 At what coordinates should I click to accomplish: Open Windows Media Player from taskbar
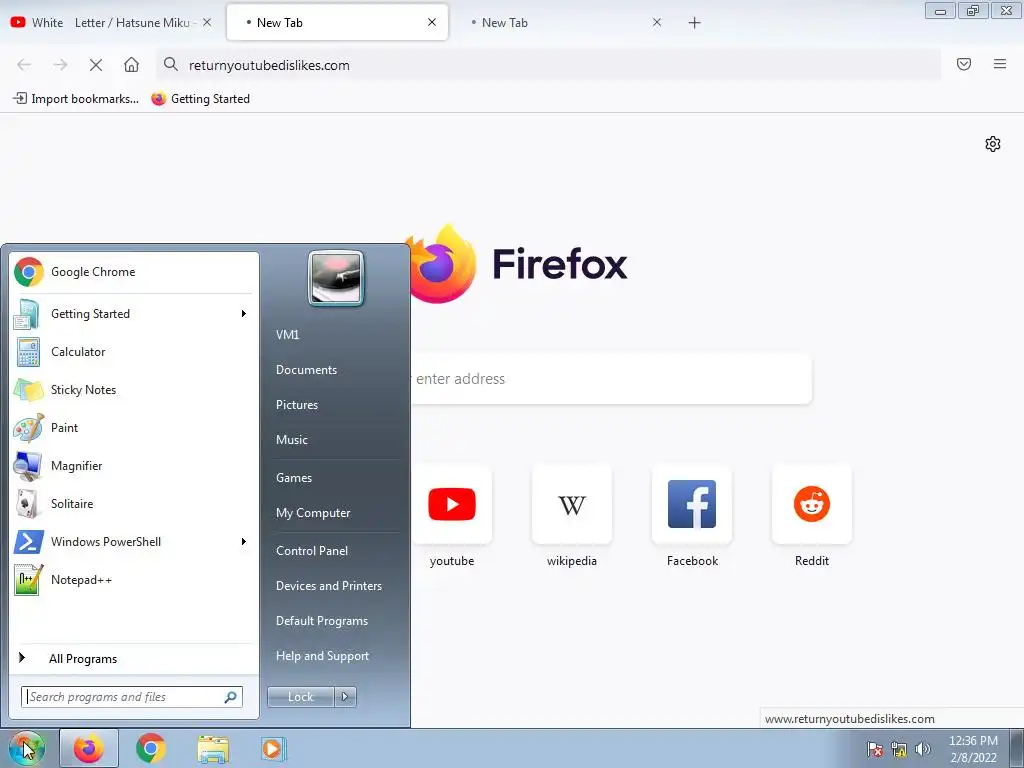coord(274,748)
